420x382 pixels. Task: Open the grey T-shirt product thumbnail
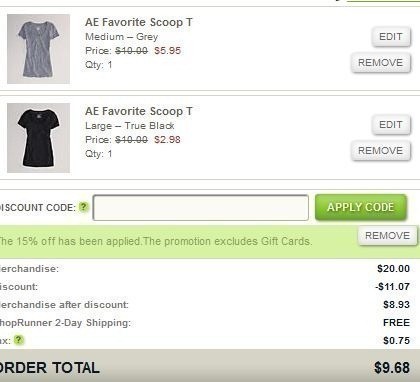(x=39, y=49)
